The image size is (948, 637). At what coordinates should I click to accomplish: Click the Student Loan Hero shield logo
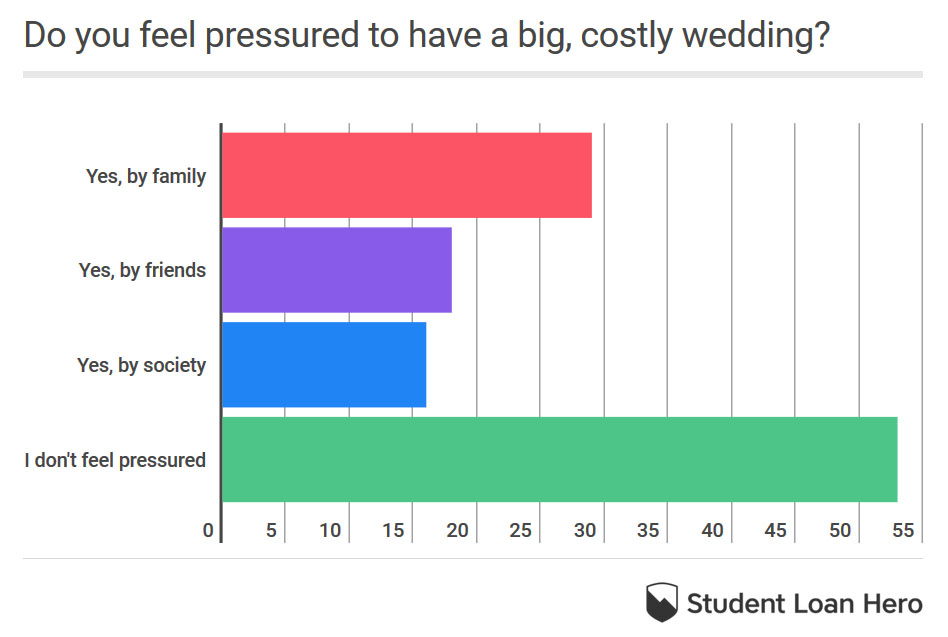click(662, 601)
